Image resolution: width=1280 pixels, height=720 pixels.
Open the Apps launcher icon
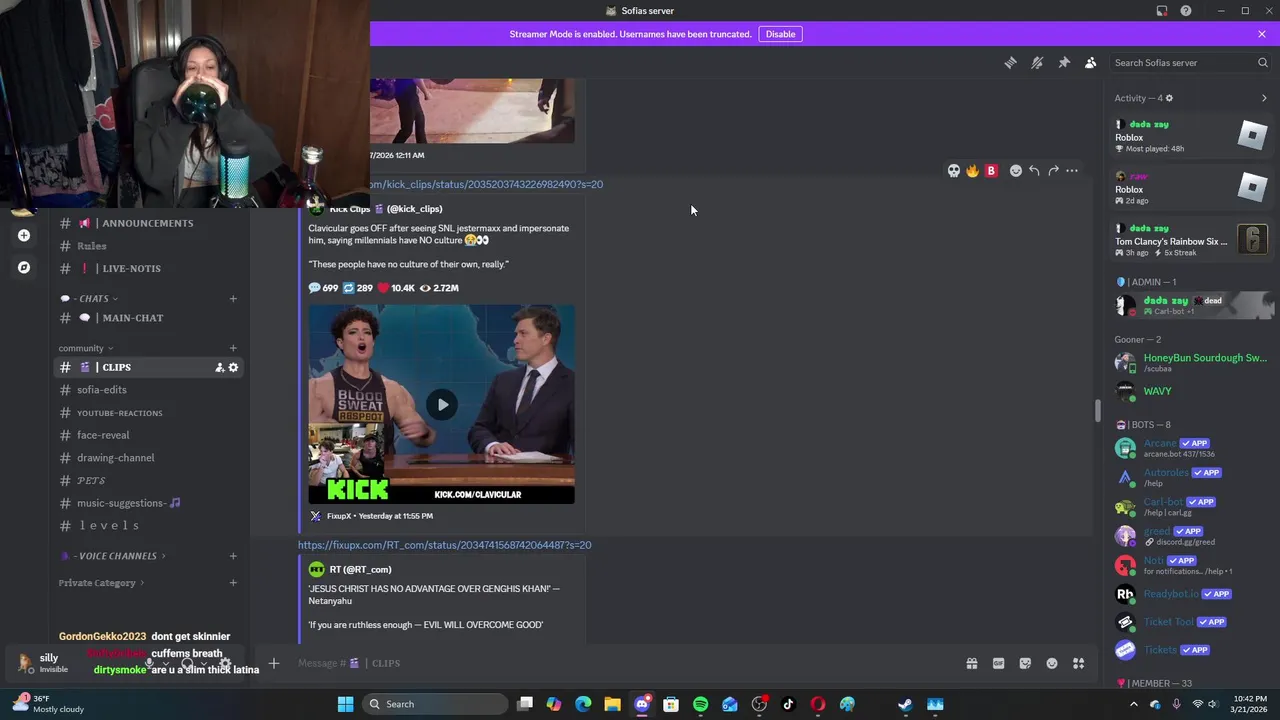point(1079,663)
